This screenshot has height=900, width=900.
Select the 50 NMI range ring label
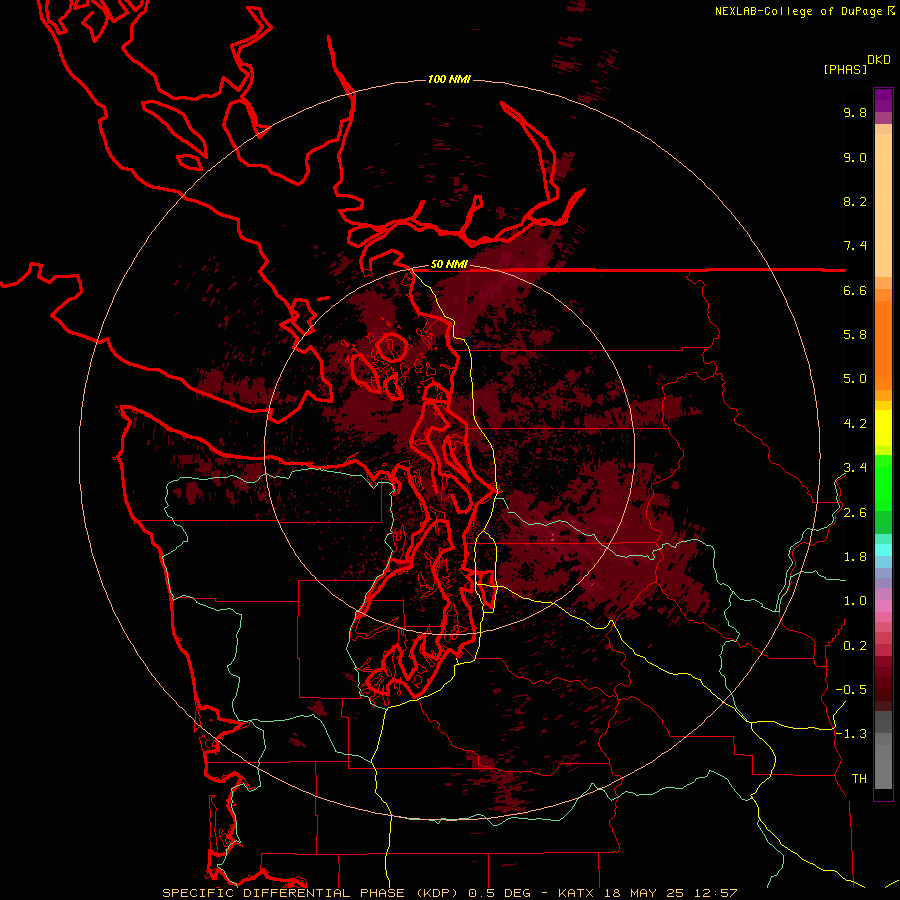(449, 265)
